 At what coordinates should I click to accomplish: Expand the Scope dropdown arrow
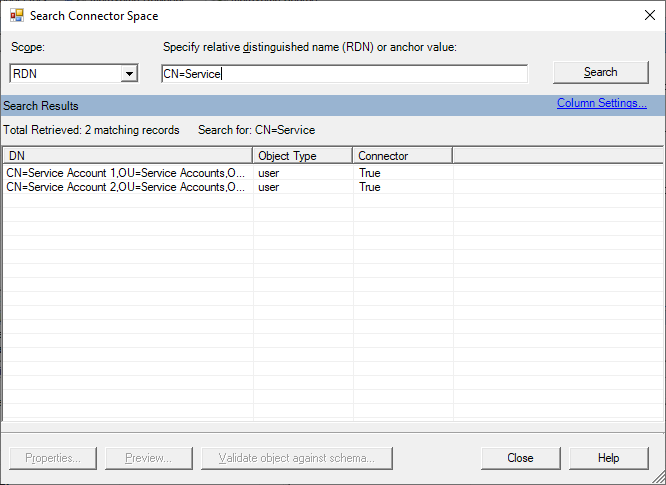pos(128,73)
